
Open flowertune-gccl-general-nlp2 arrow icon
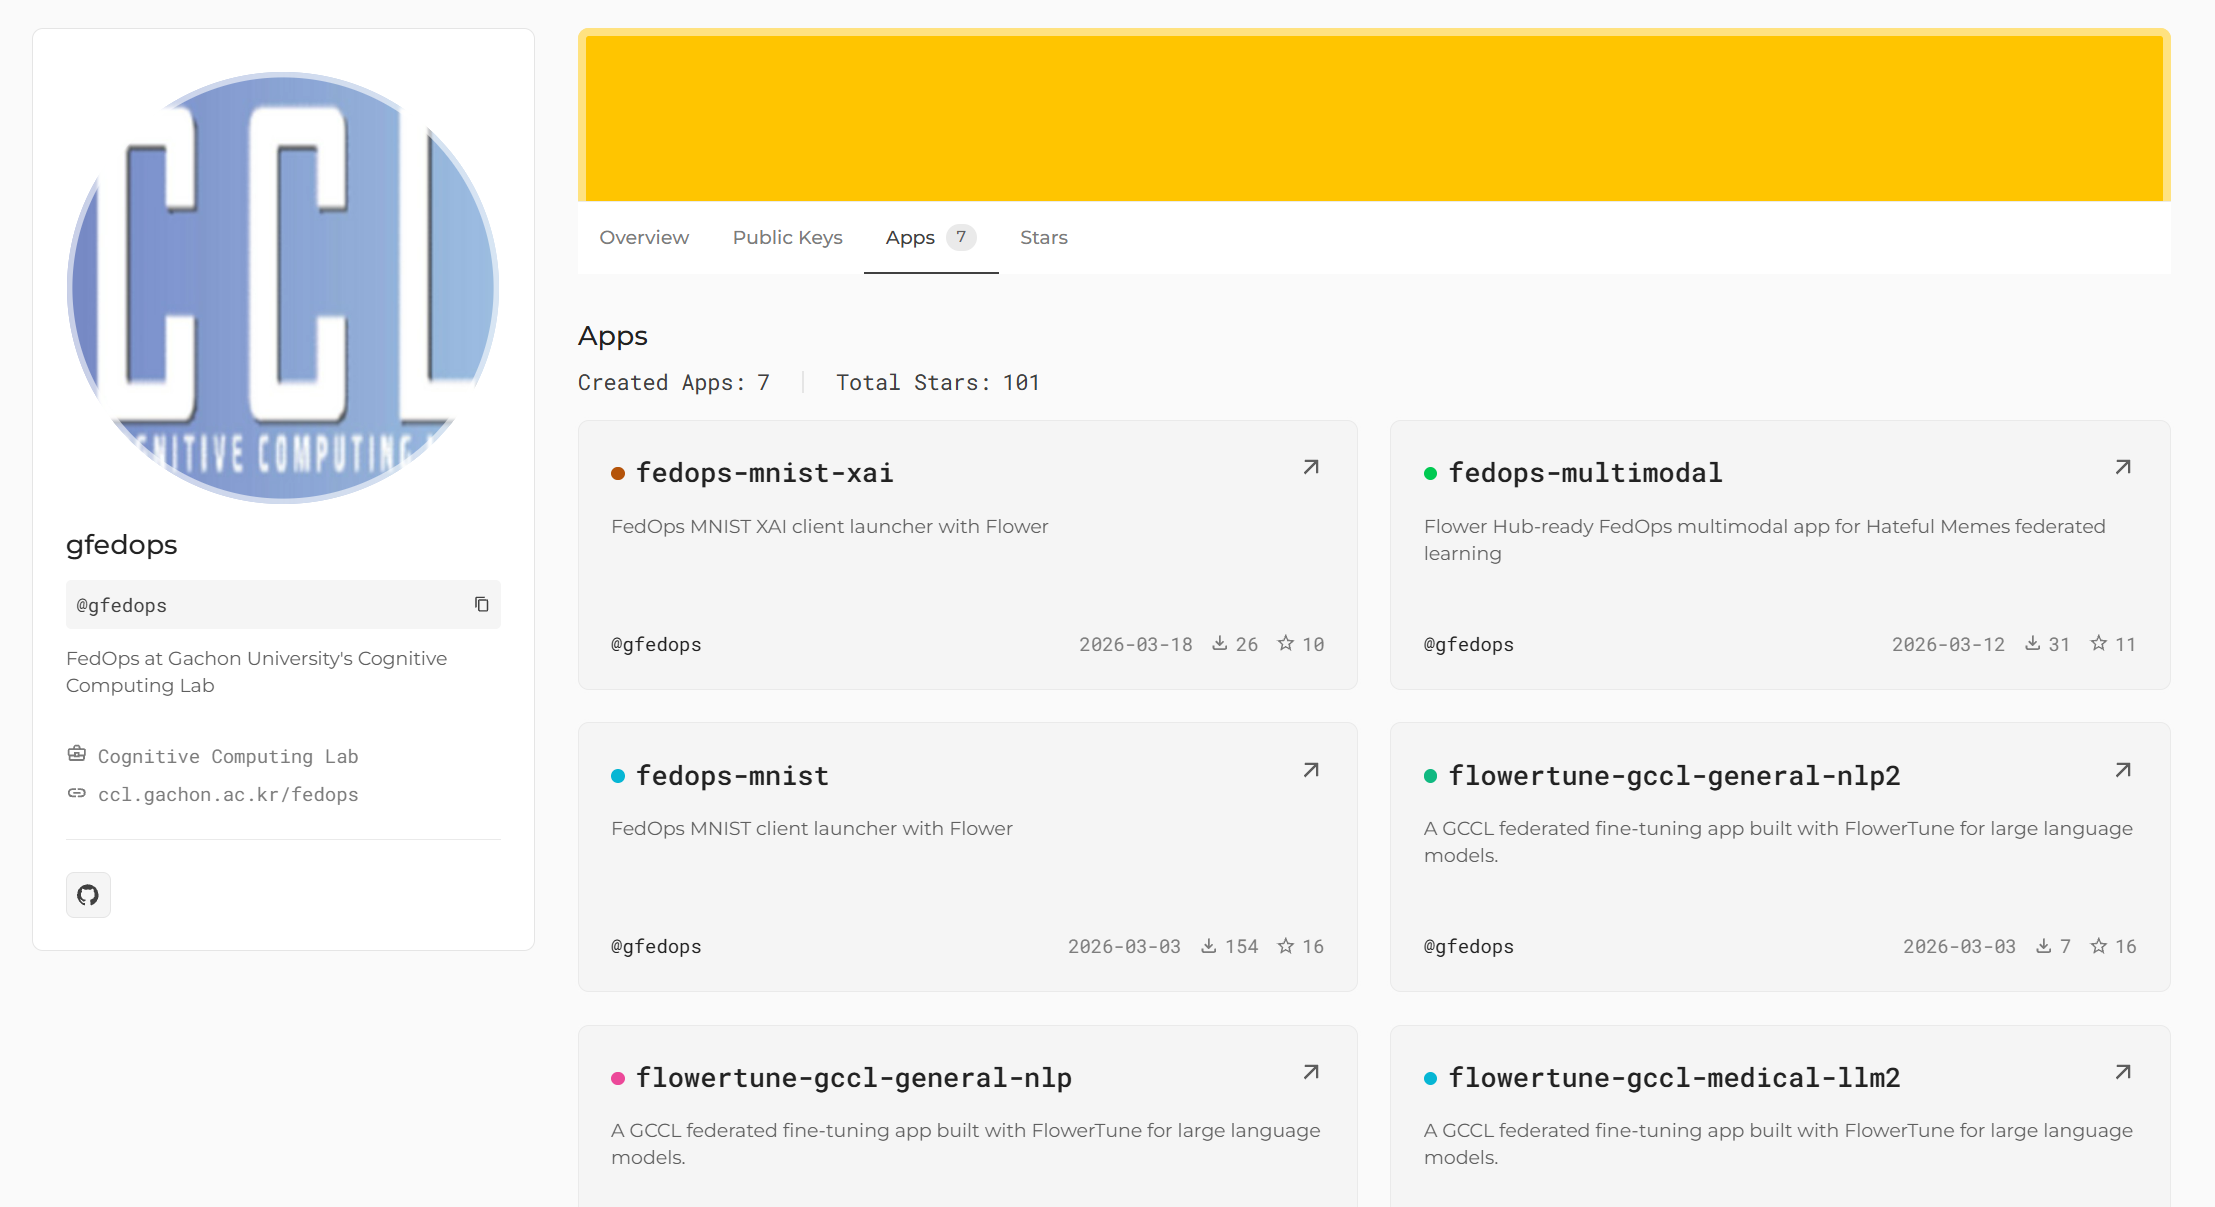tap(2123, 770)
